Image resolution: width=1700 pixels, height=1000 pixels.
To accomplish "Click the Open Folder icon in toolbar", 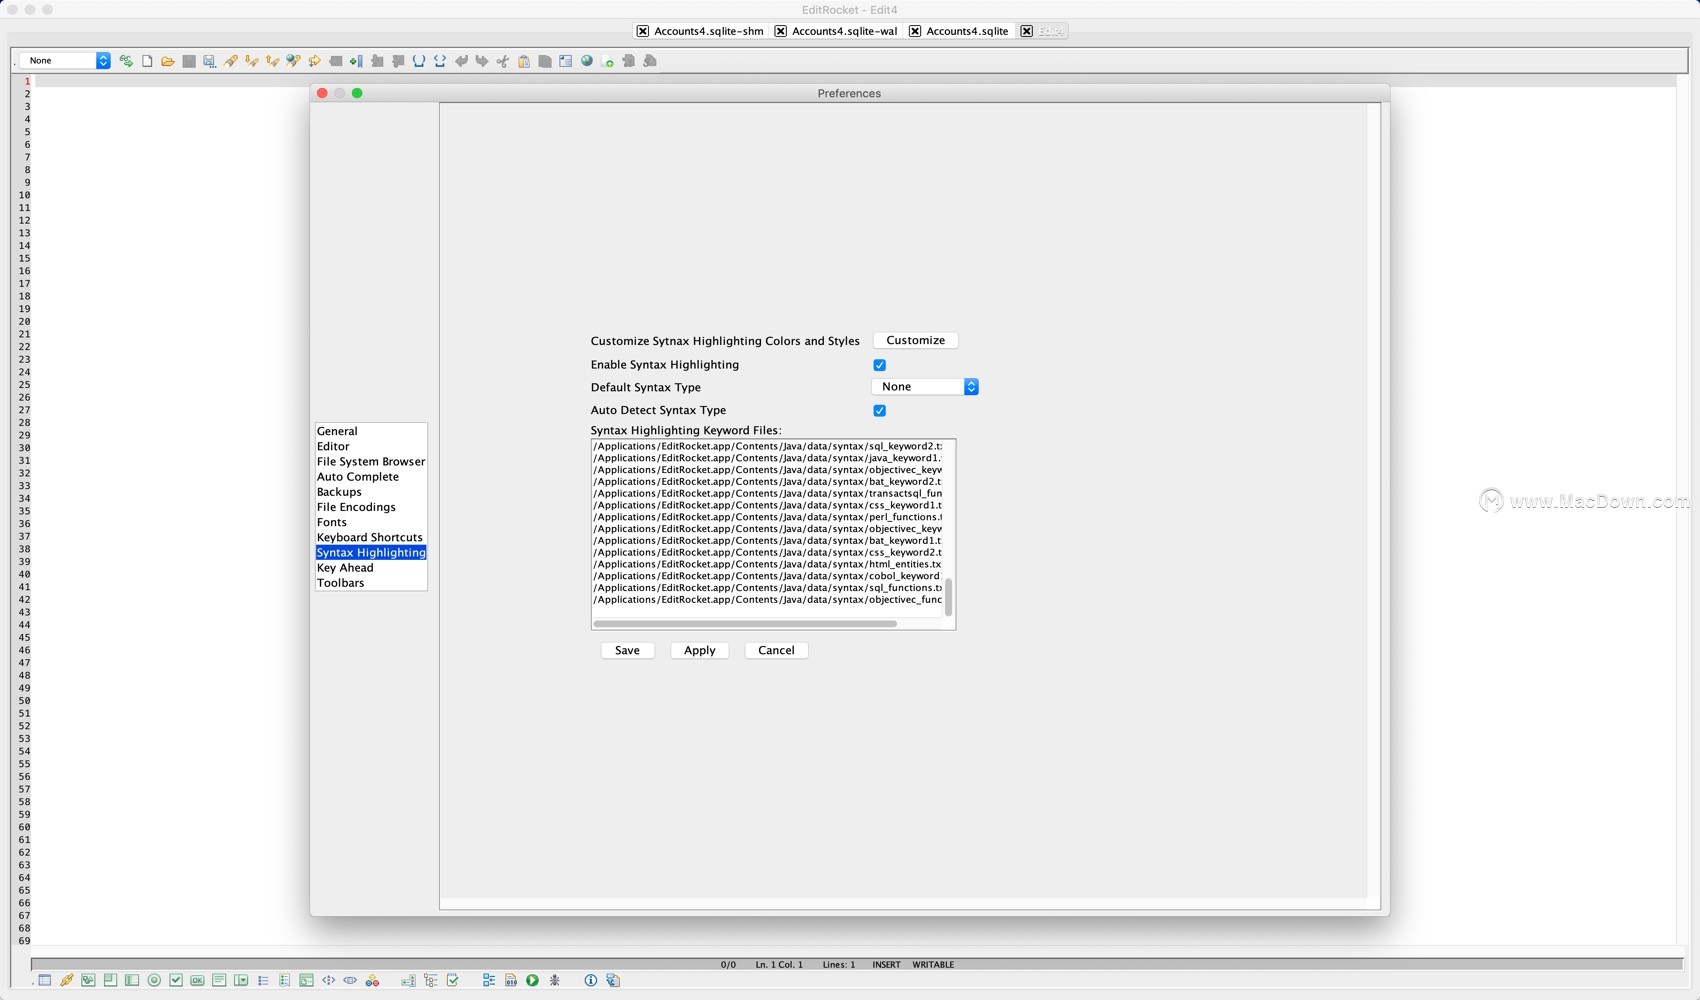I will click(x=168, y=61).
